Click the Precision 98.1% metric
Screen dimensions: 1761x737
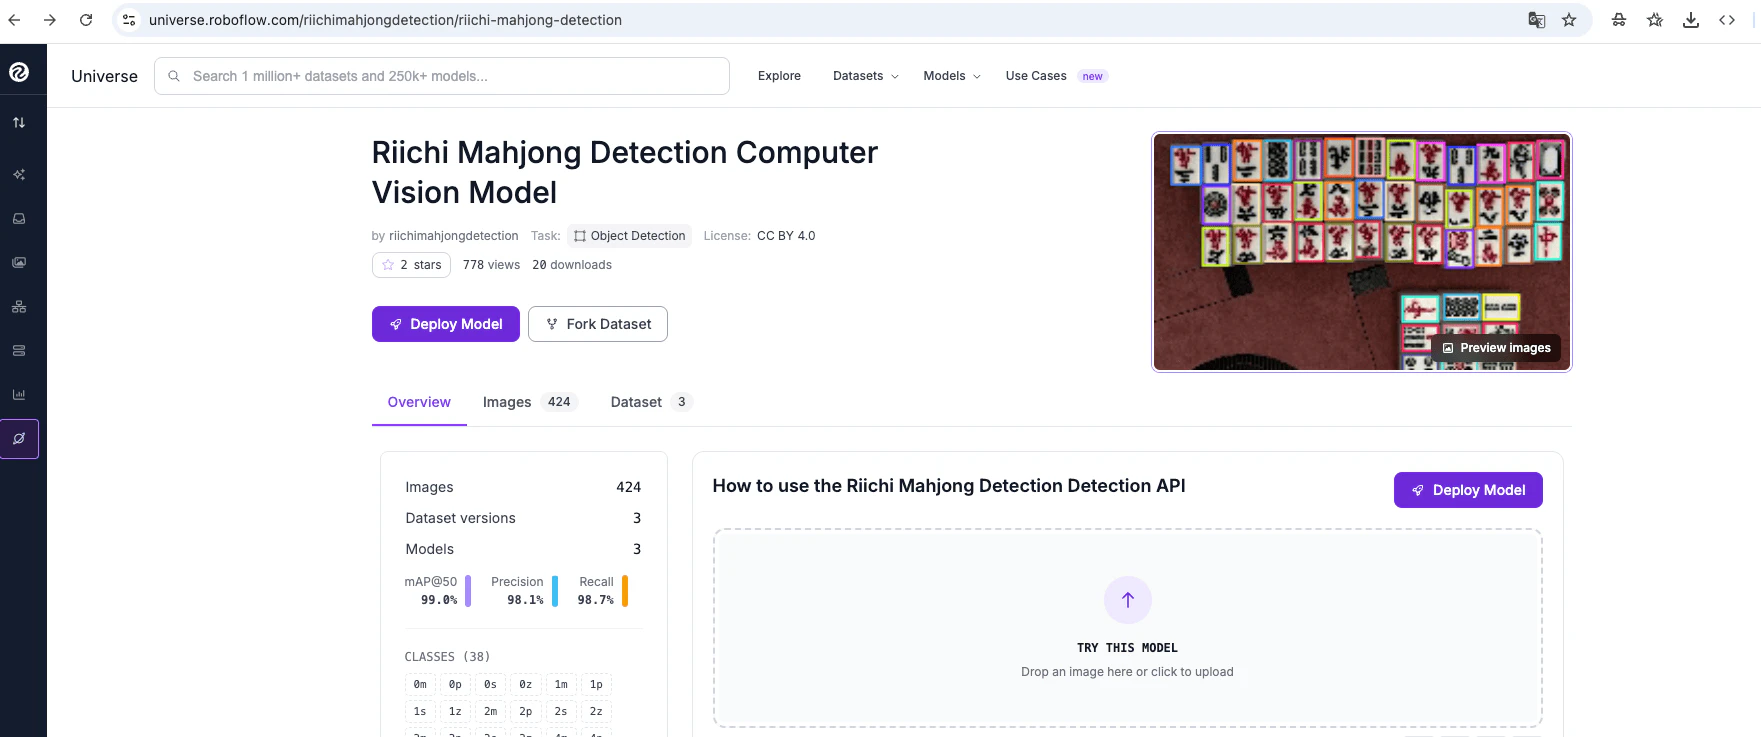pos(524,591)
